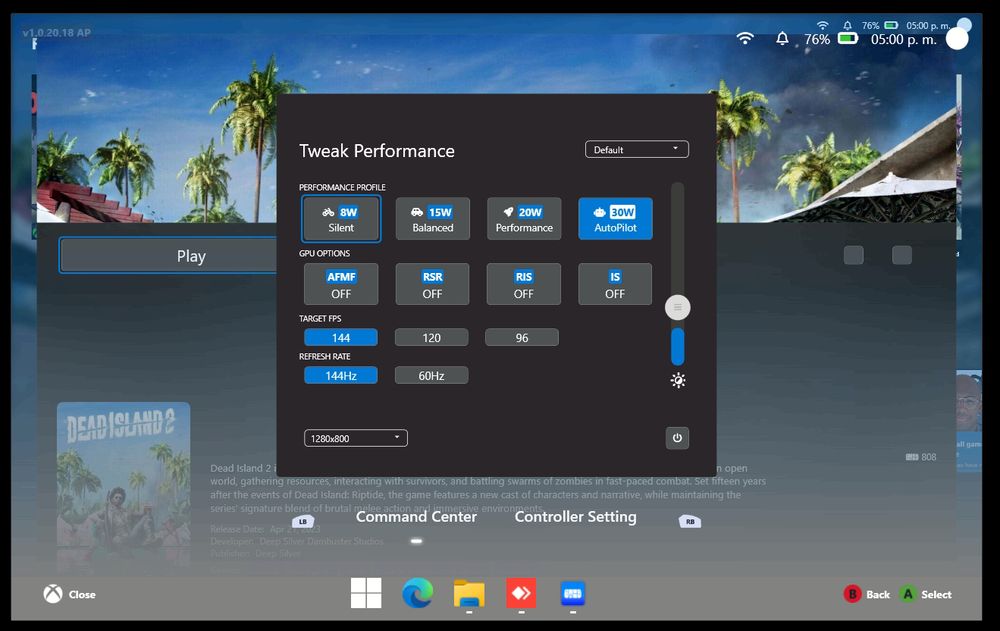Toggle the IS GPU option
Image resolution: width=1000 pixels, height=631 pixels.
615,284
